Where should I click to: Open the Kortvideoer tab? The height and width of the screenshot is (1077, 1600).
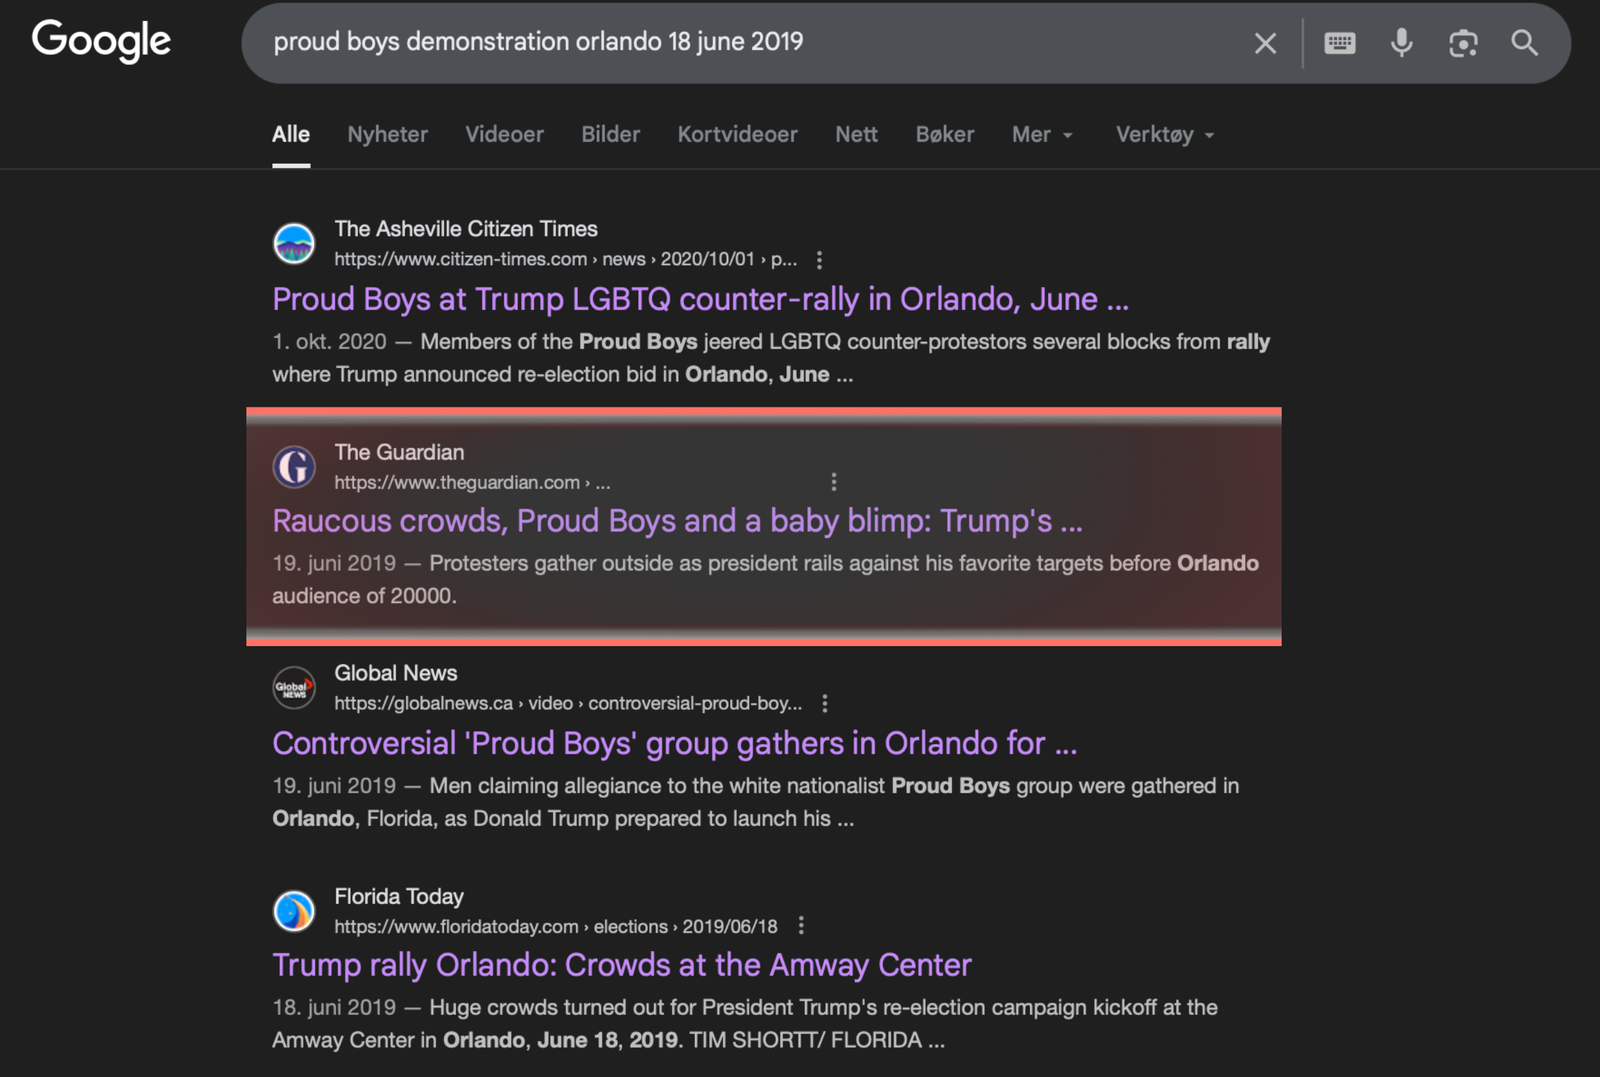click(737, 135)
